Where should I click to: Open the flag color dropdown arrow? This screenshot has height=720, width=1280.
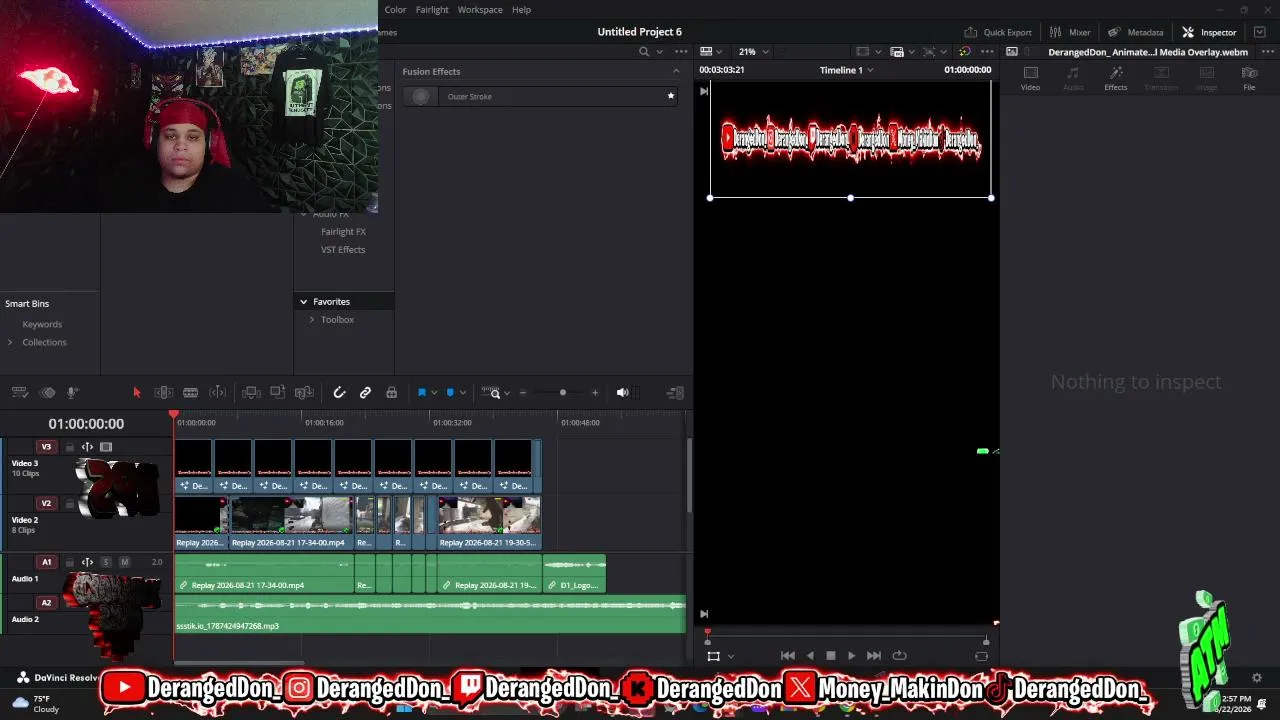(x=434, y=393)
